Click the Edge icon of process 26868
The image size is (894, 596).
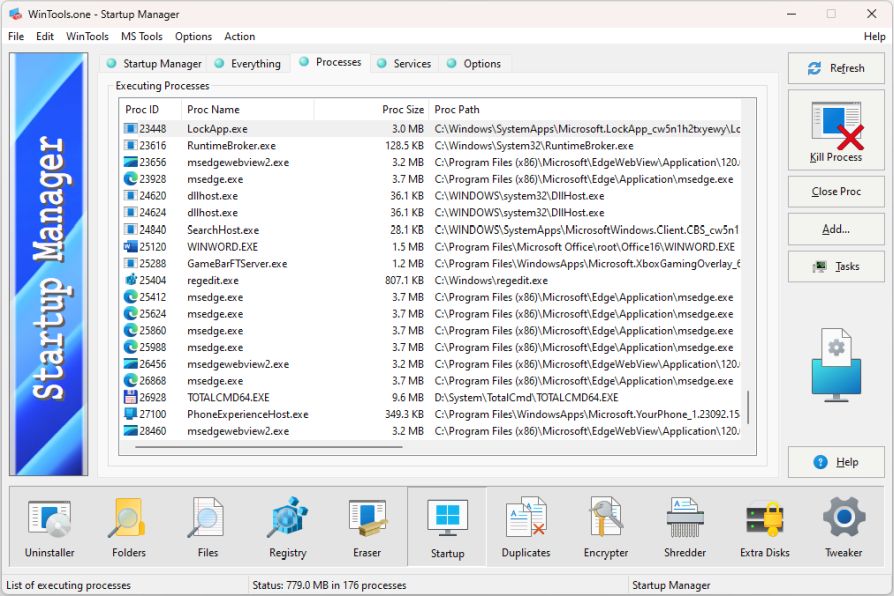coord(131,380)
